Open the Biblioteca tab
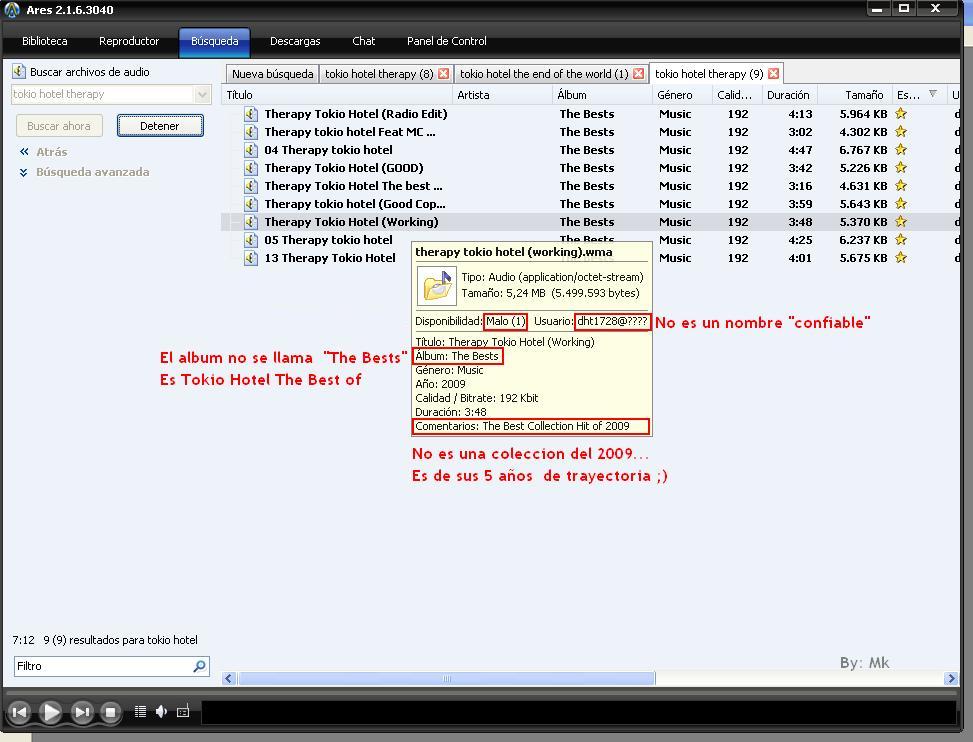 pos(45,41)
